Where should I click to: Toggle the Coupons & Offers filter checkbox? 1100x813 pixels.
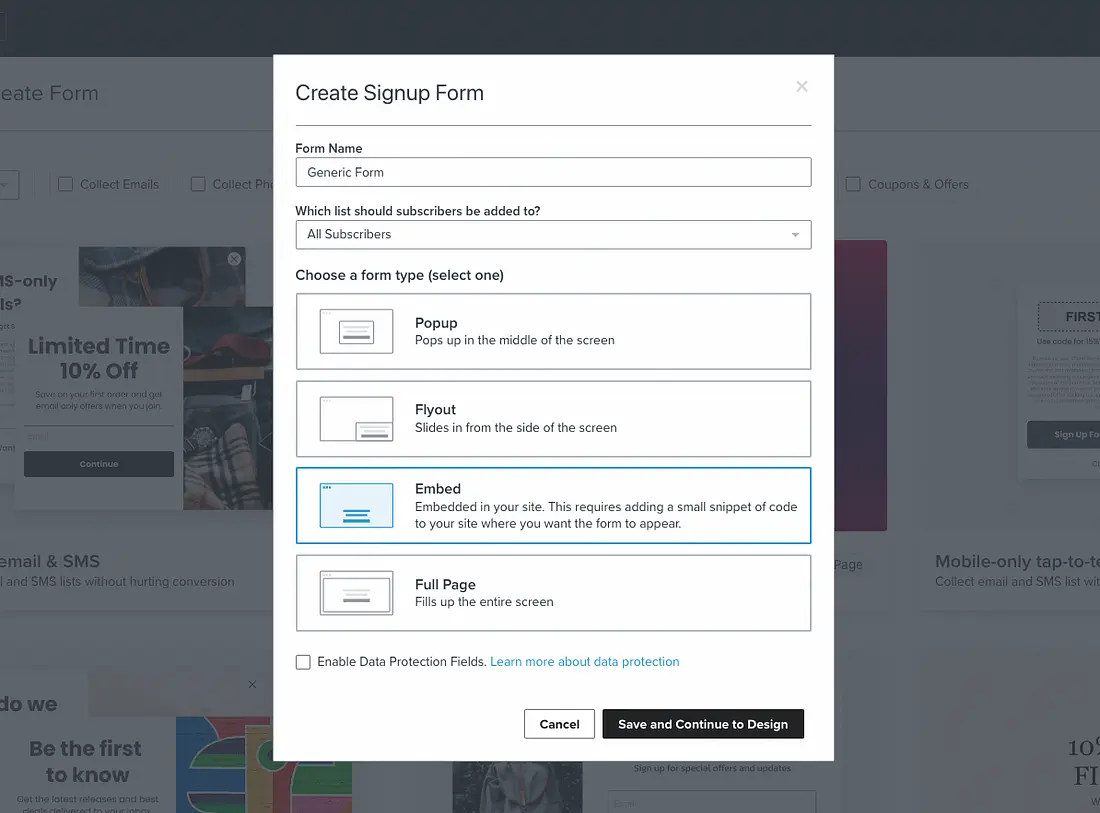tap(853, 184)
